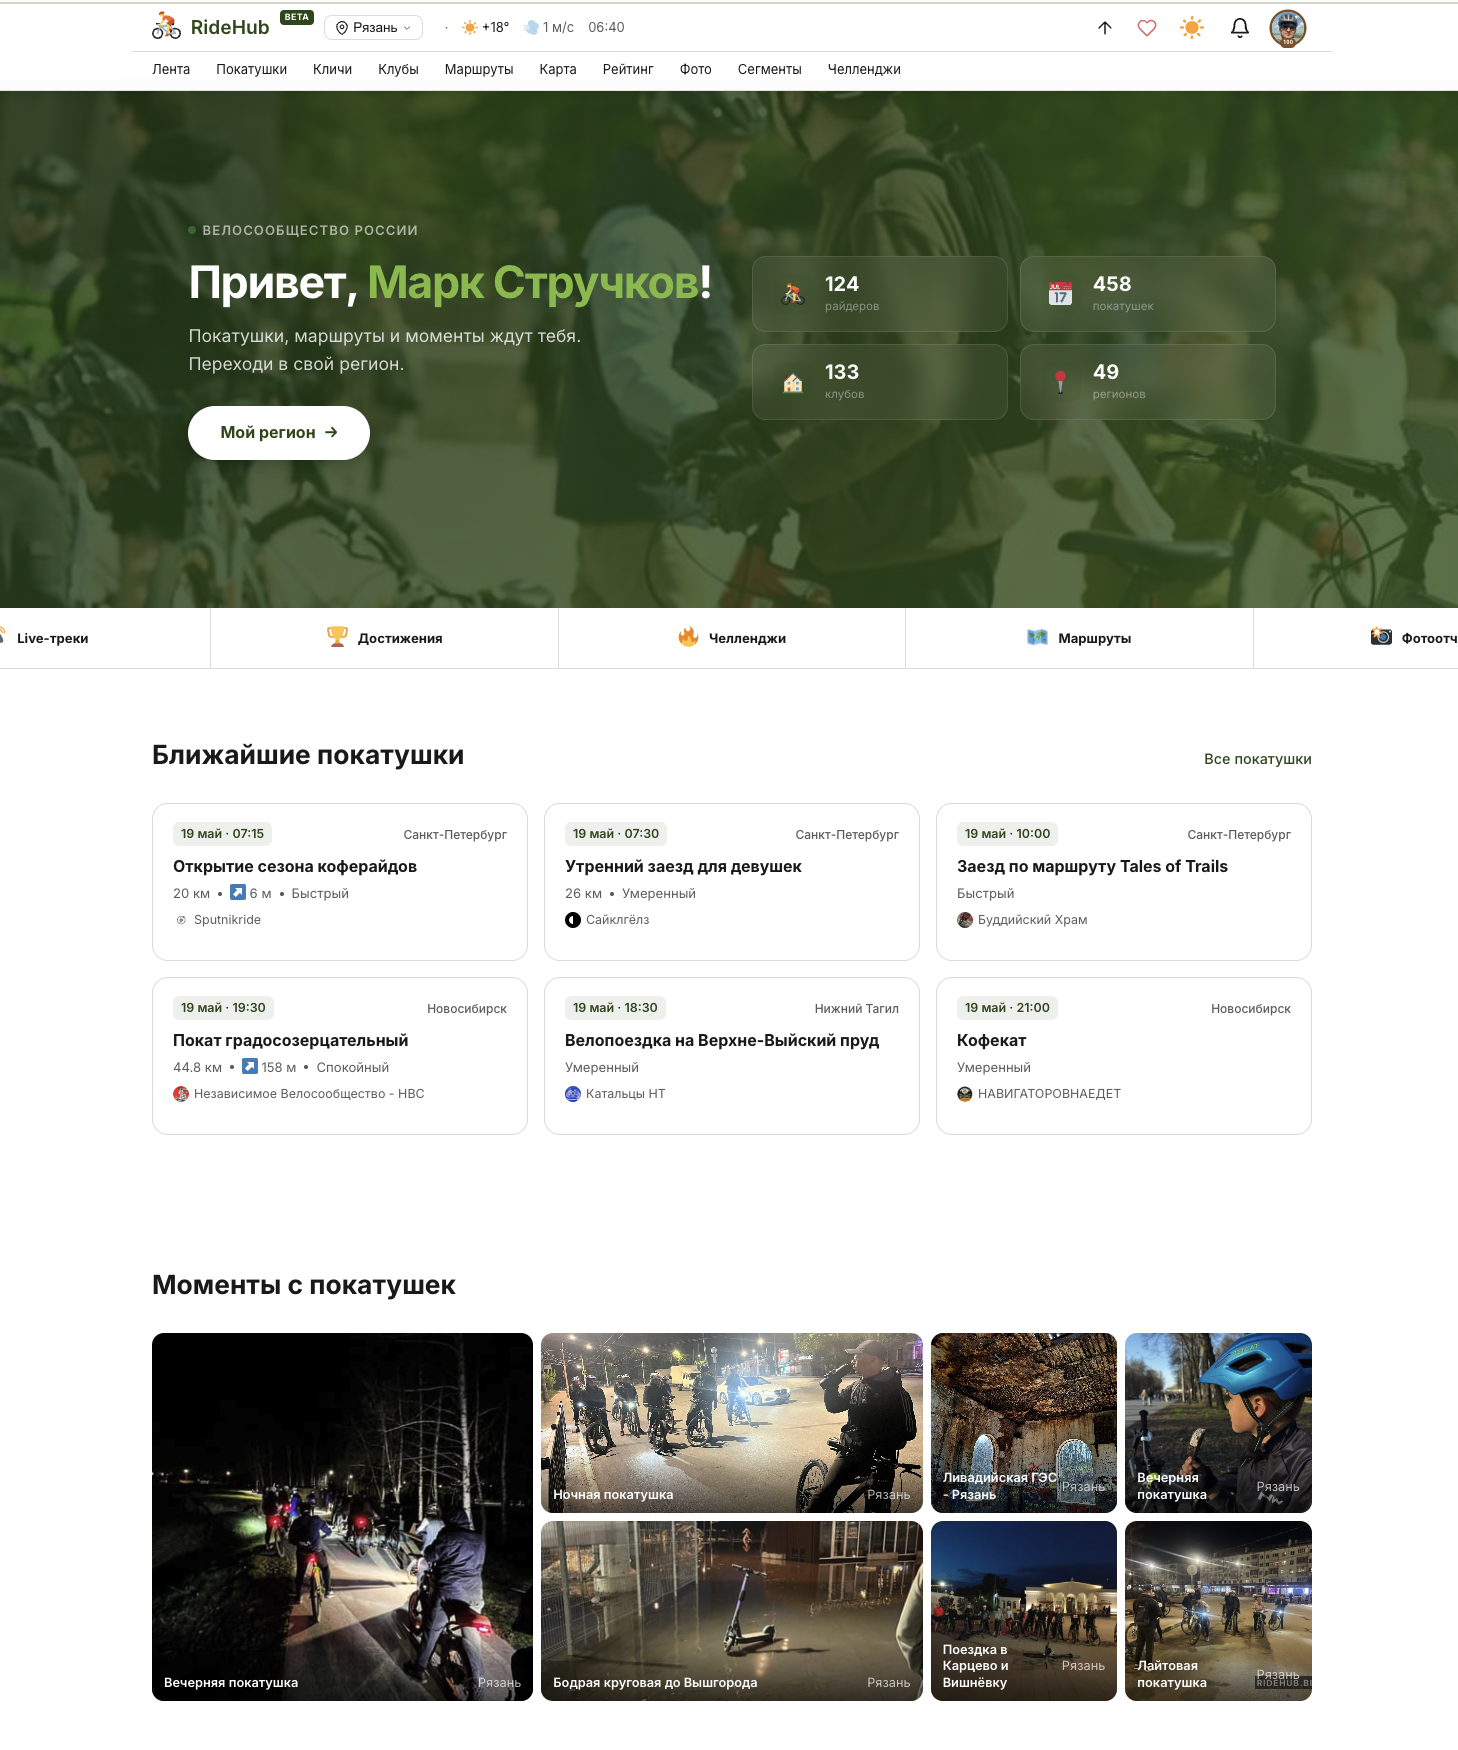Toggle light theme with the sun icon
Viewport: 1458px width, 1750px height.
(x=1192, y=28)
